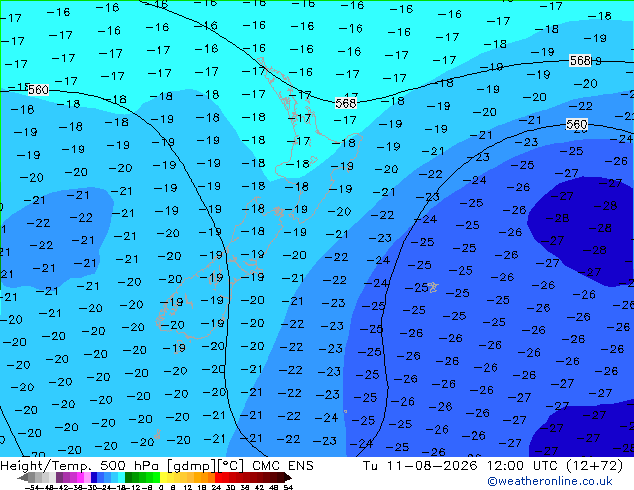This screenshot has width=634, height=490.
Task: Click the '(12+72)' forecast hour text
Action: (x=594, y=466)
